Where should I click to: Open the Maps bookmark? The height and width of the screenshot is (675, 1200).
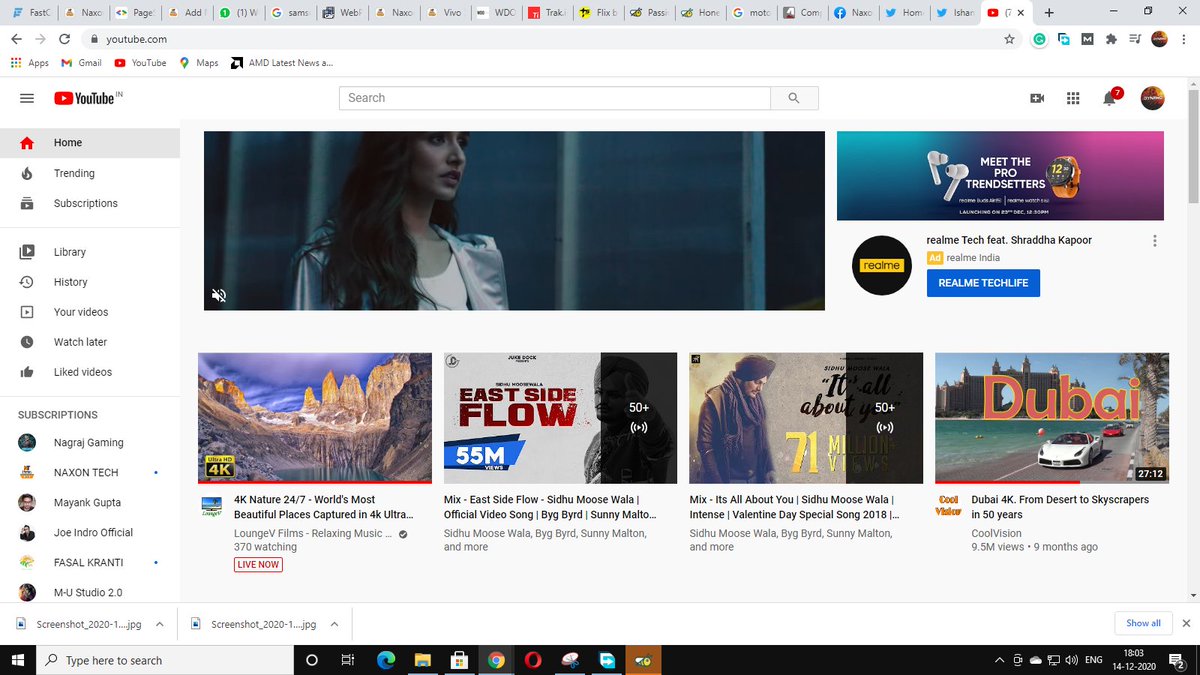[x=198, y=62]
